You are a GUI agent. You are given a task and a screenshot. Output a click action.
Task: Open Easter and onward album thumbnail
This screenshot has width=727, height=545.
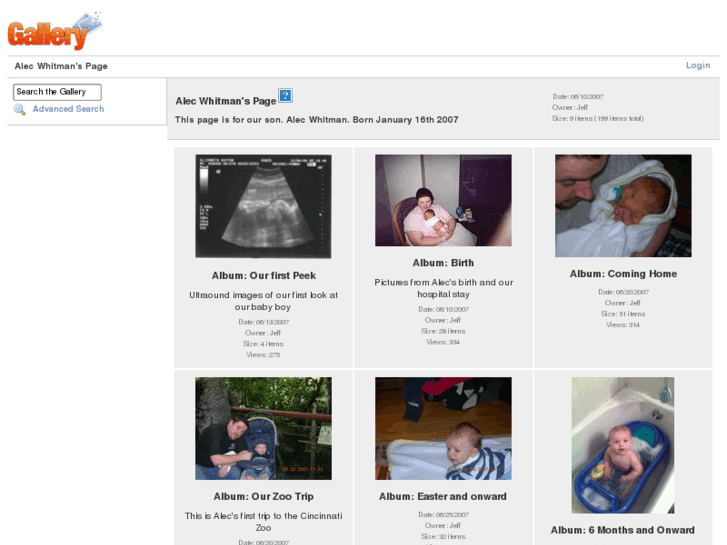tap(443, 428)
